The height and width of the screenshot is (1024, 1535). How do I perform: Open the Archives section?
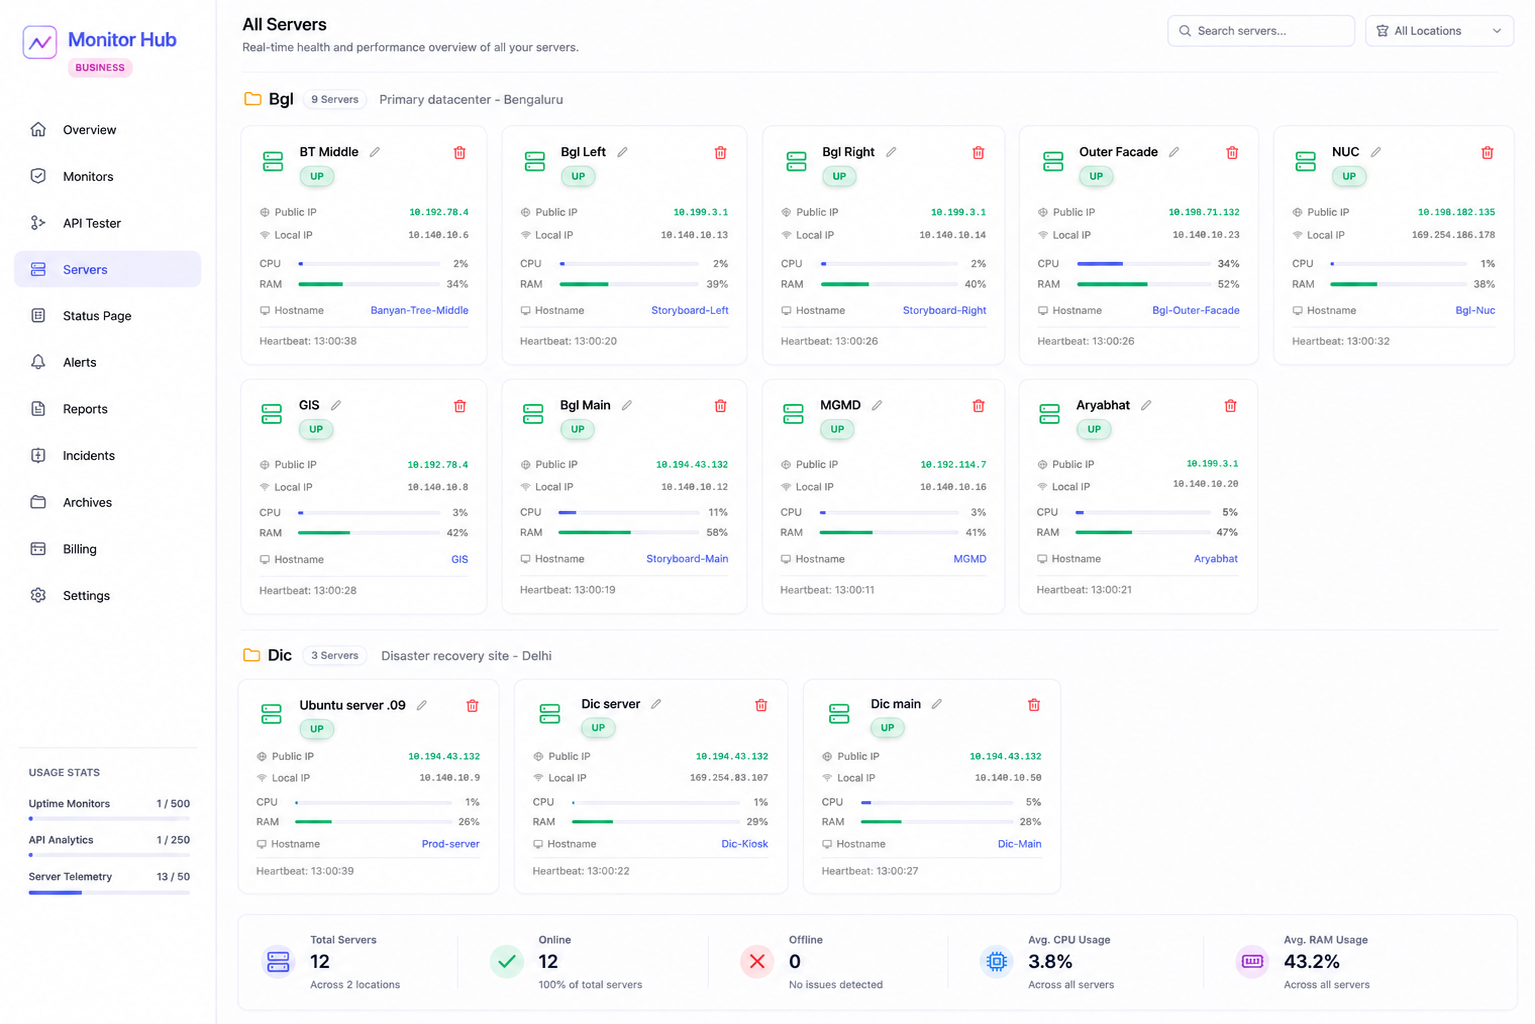[x=107, y=502]
